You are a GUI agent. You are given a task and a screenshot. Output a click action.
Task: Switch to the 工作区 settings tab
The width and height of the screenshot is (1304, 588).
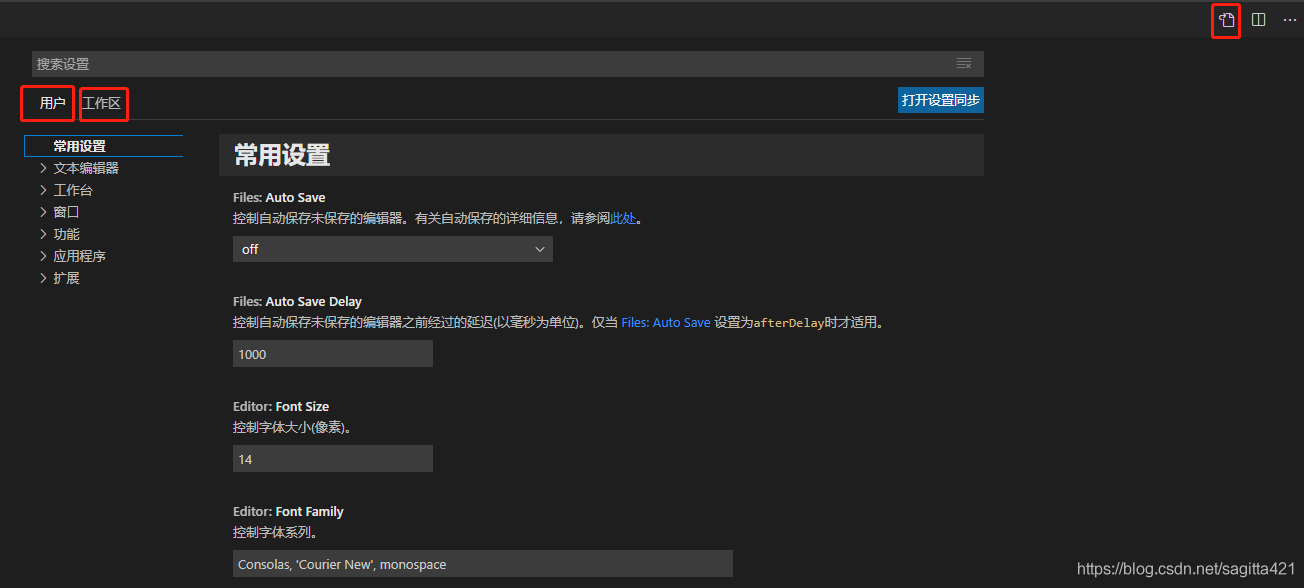pyautogui.click(x=101, y=103)
